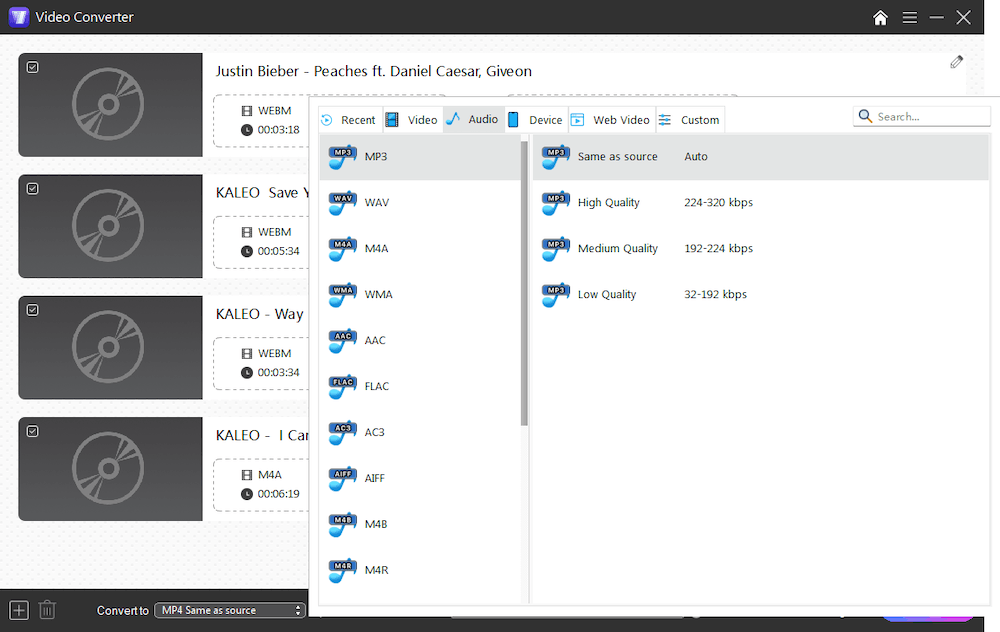1000x632 pixels.
Task: Click the M4R format icon
Action: coord(342,570)
